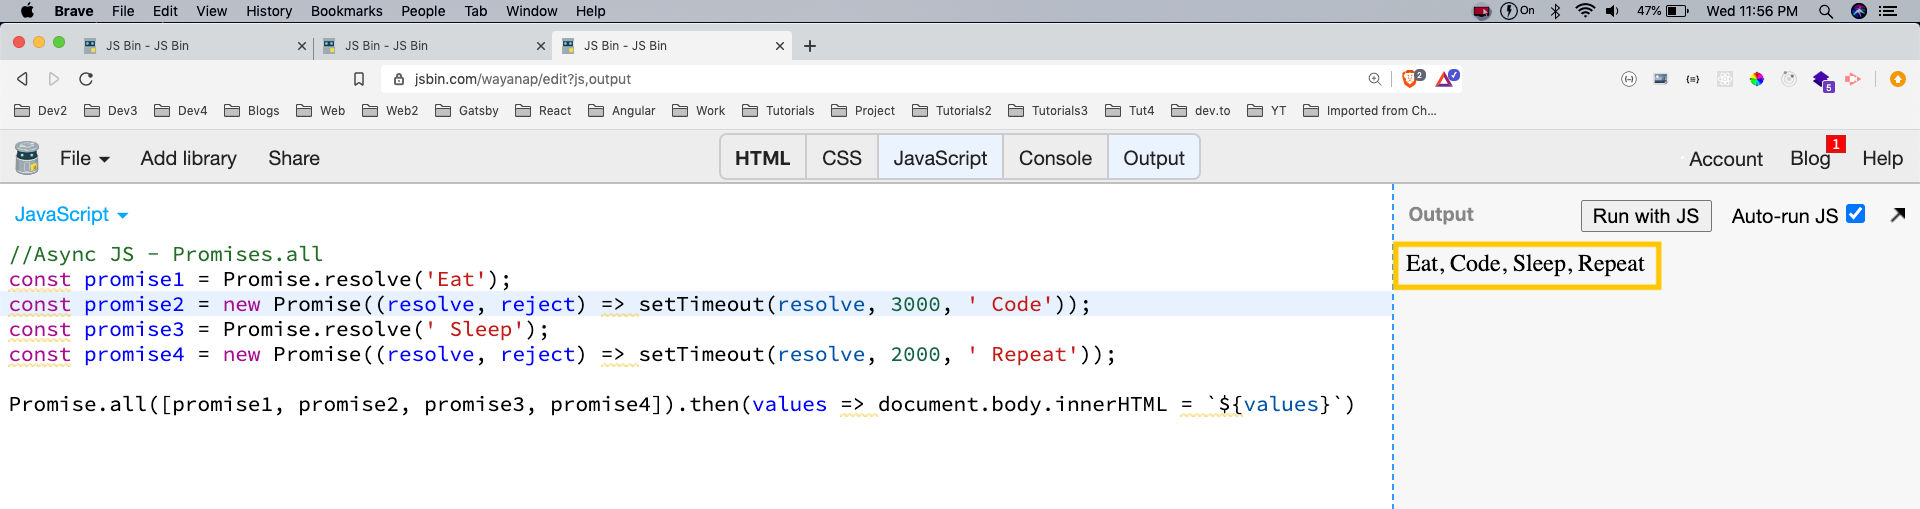Open the dev.to bookmarks folder

point(1201,111)
